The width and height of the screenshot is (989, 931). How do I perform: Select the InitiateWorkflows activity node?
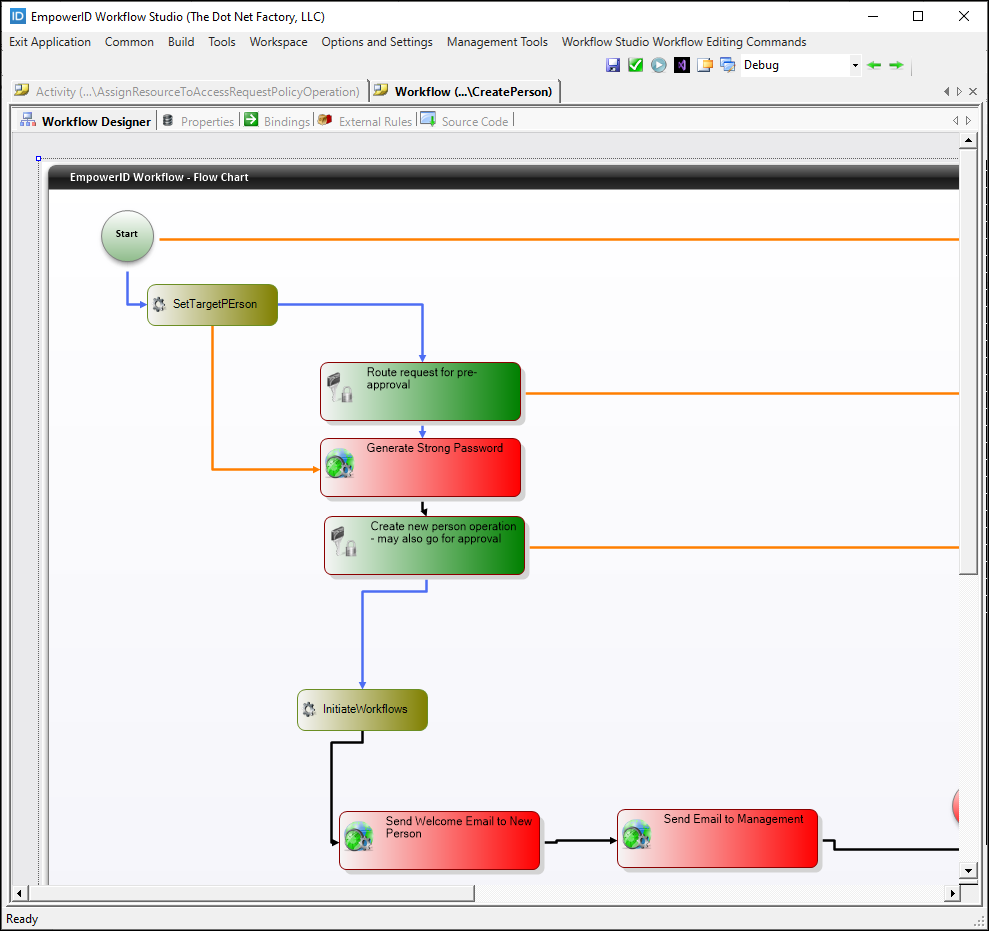pyautogui.click(x=362, y=709)
